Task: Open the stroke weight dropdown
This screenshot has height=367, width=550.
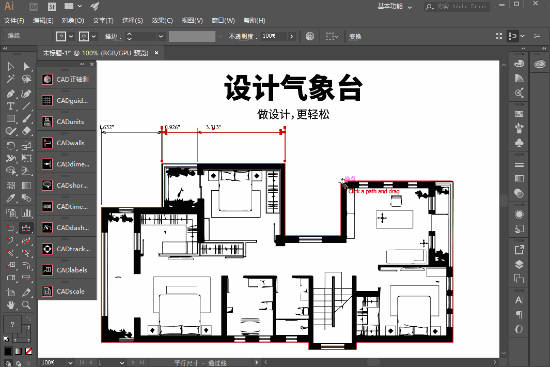Action: [x=161, y=36]
